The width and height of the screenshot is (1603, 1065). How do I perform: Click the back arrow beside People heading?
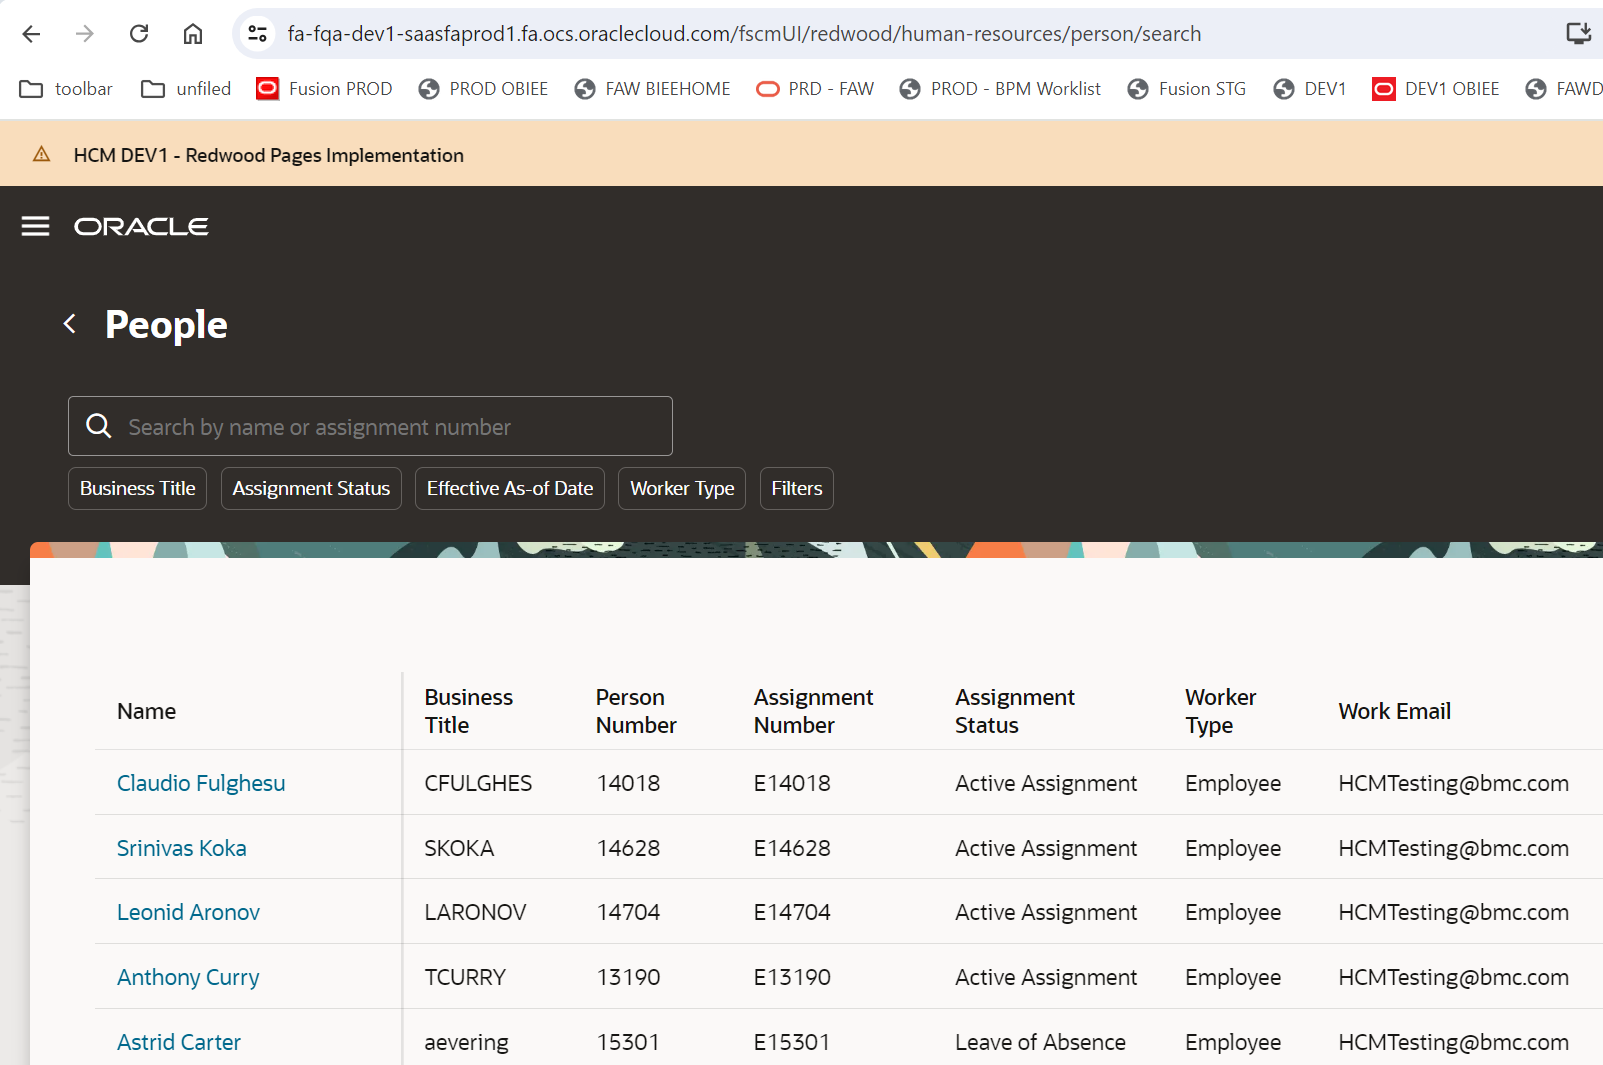(69, 324)
